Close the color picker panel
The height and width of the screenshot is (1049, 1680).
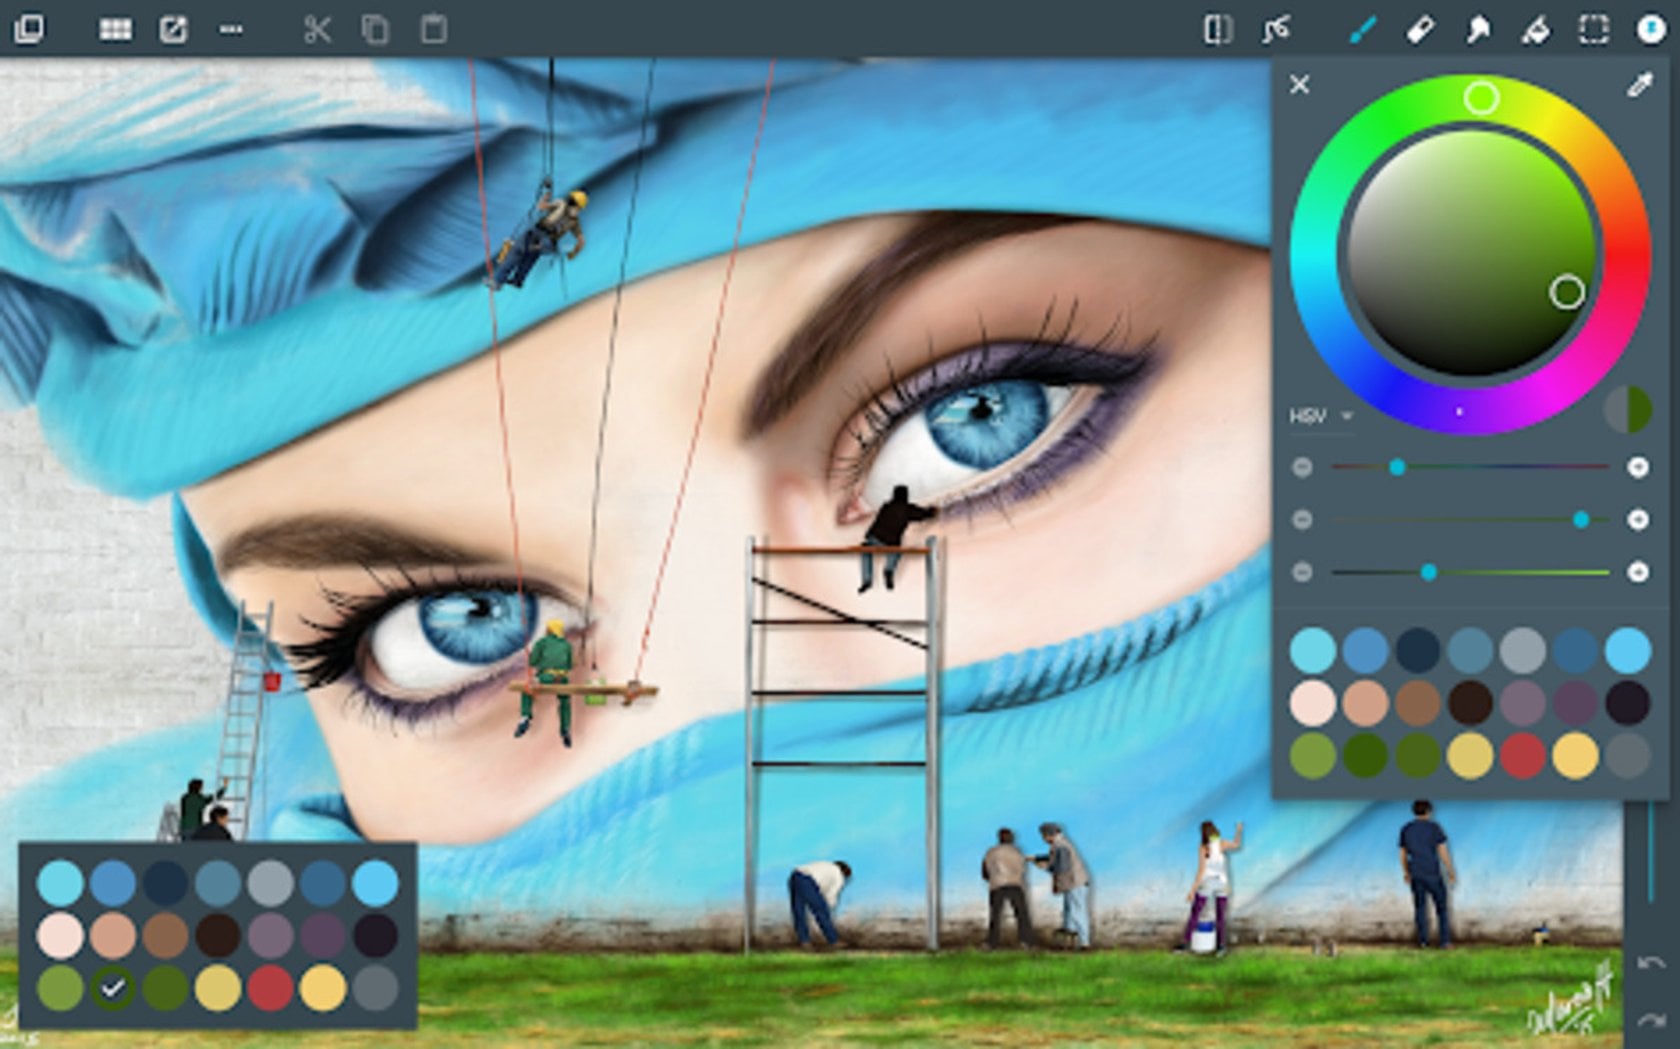pyautogui.click(x=1299, y=85)
